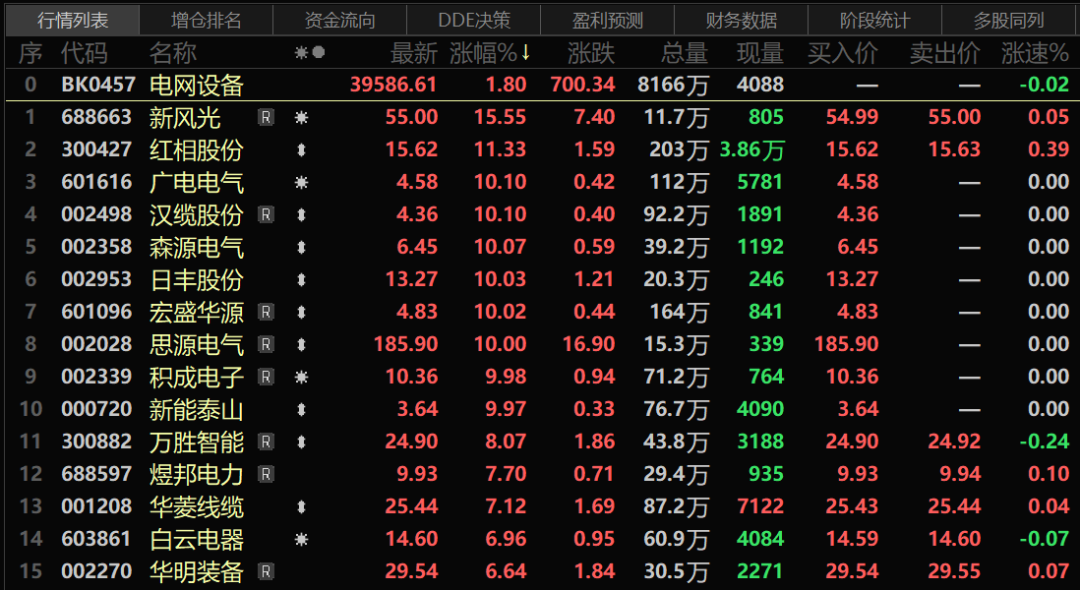The image size is (1080, 590).
Task: Sort by the 最新 column header
Action: pyautogui.click(x=414, y=53)
